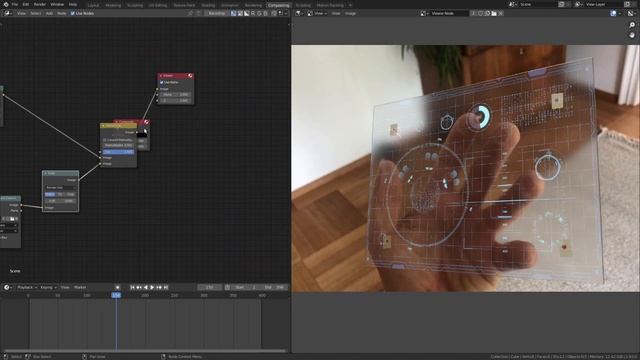Open image editor mode dropdown labeled View
Image resolution: width=640 pixels, height=360 pixels.
pos(318,13)
